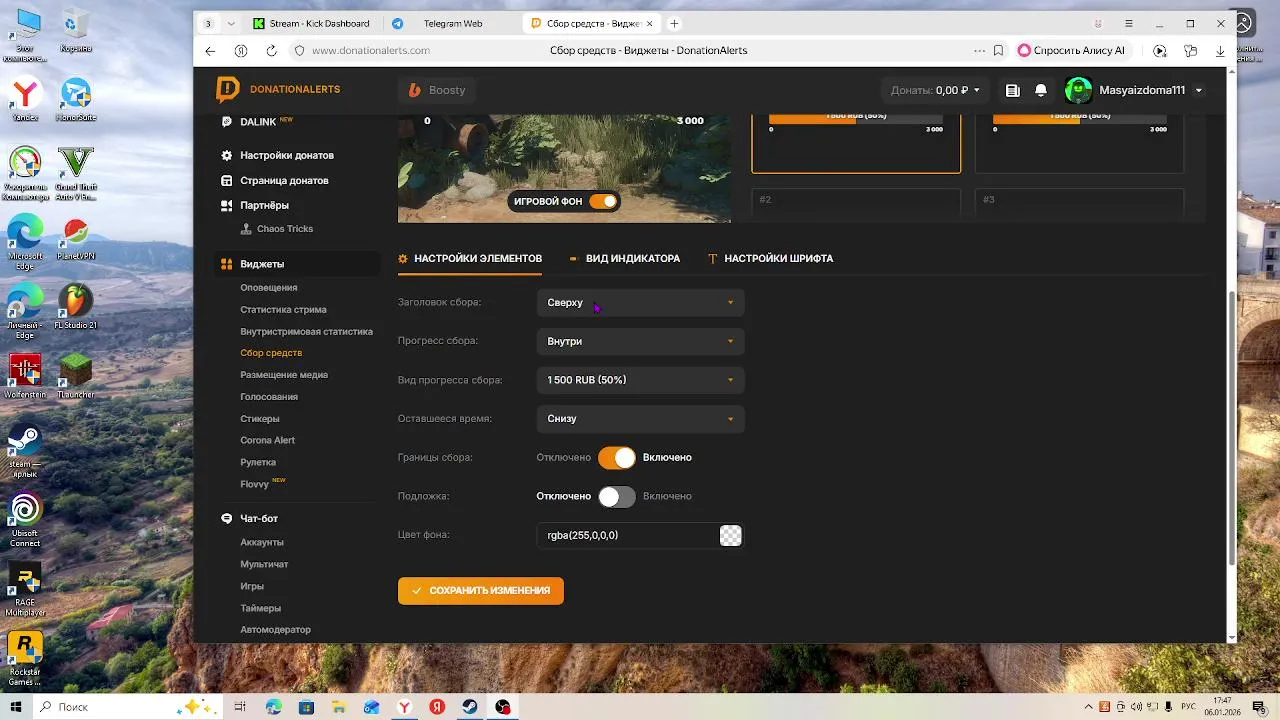Open browser downloads arrow icon
1280x720 pixels.
(1221, 50)
